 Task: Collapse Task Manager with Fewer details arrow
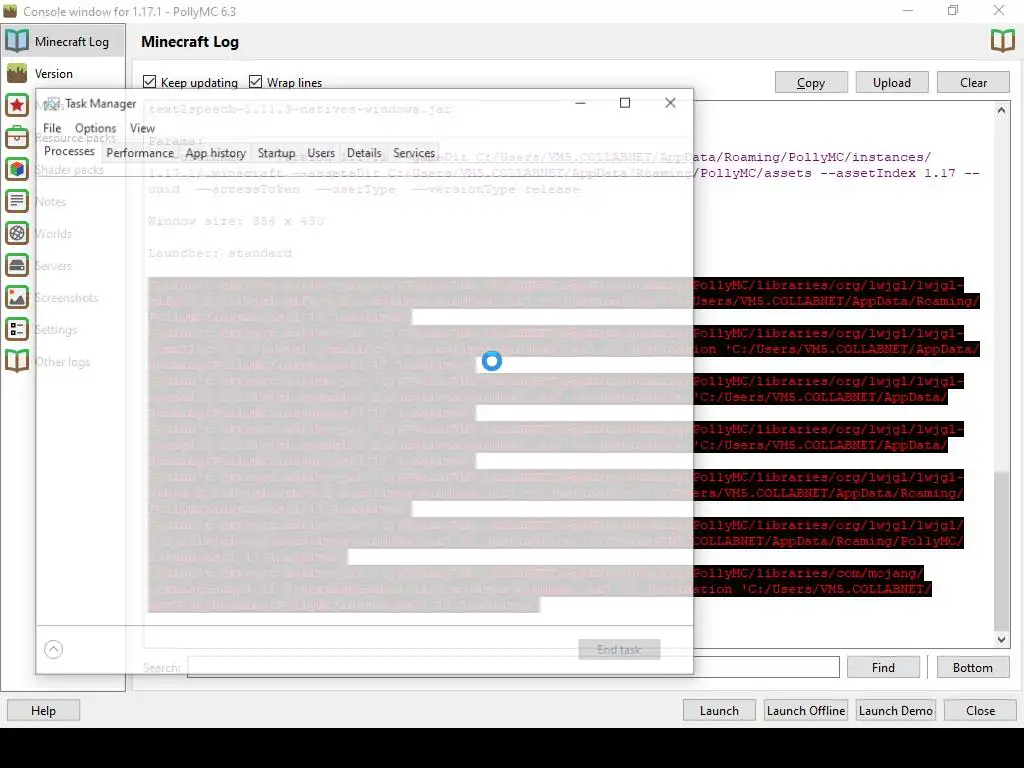(x=54, y=649)
